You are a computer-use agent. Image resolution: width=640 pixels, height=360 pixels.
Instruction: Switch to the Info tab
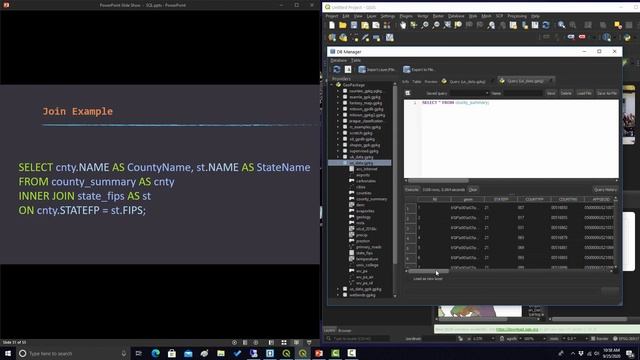(405, 82)
